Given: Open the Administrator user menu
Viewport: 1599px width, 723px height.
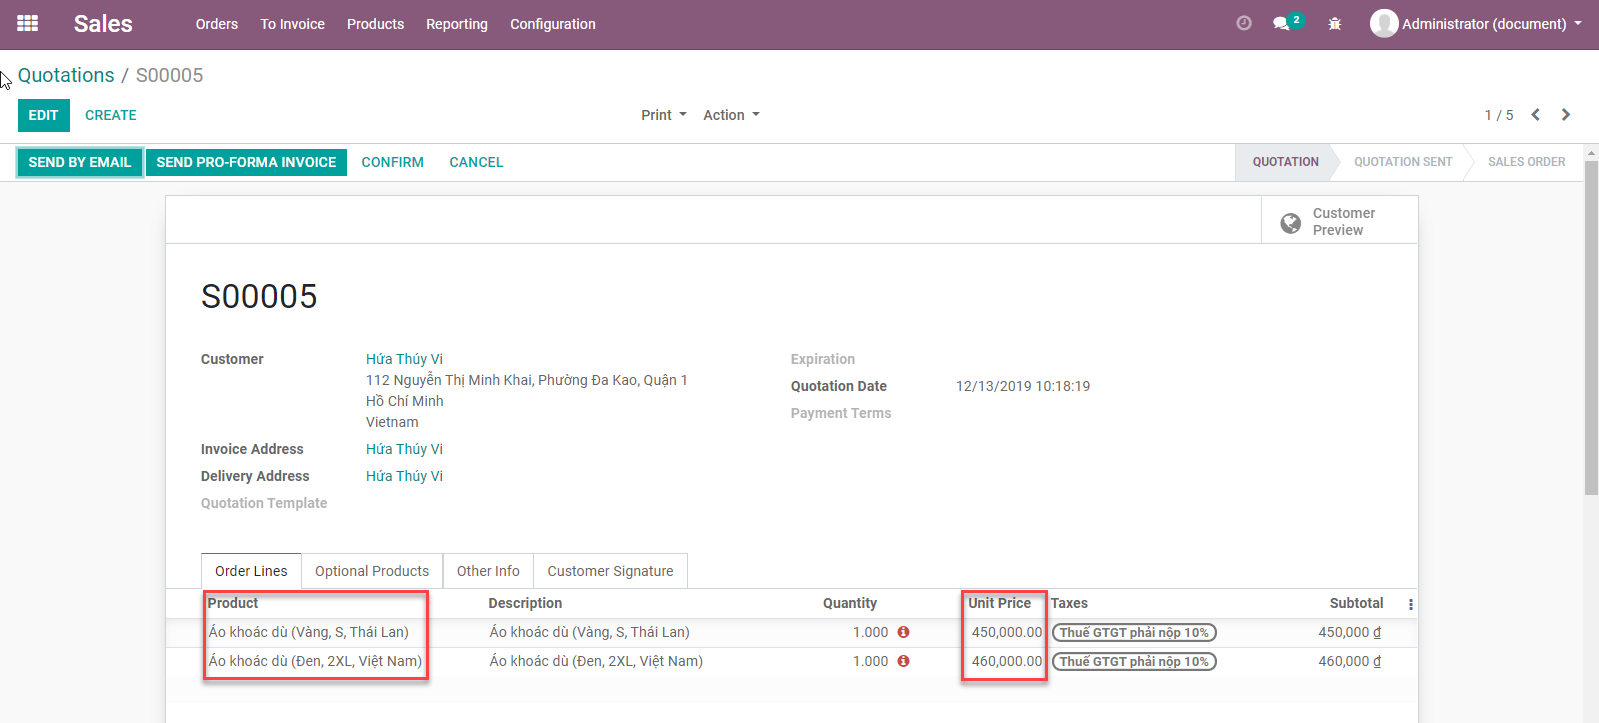Looking at the screenshot, I should pyautogui.click(x=1476, y=24).
